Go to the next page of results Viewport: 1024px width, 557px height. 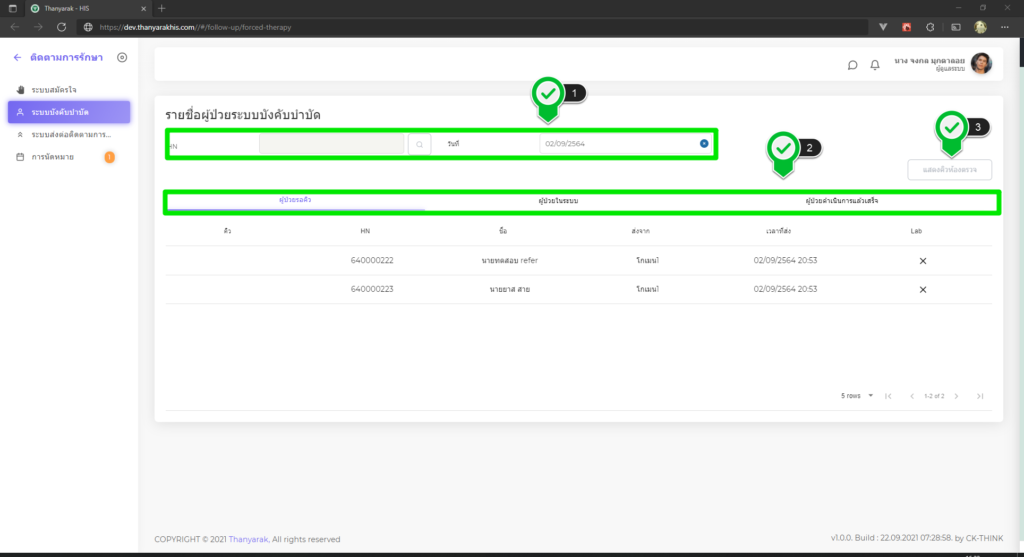[956, 396]
